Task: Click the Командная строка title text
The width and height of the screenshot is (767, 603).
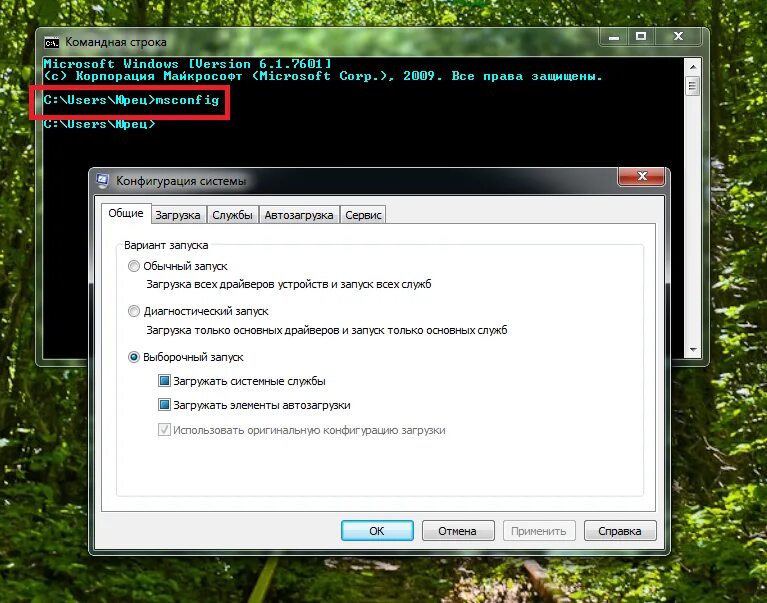Action: 116,42
